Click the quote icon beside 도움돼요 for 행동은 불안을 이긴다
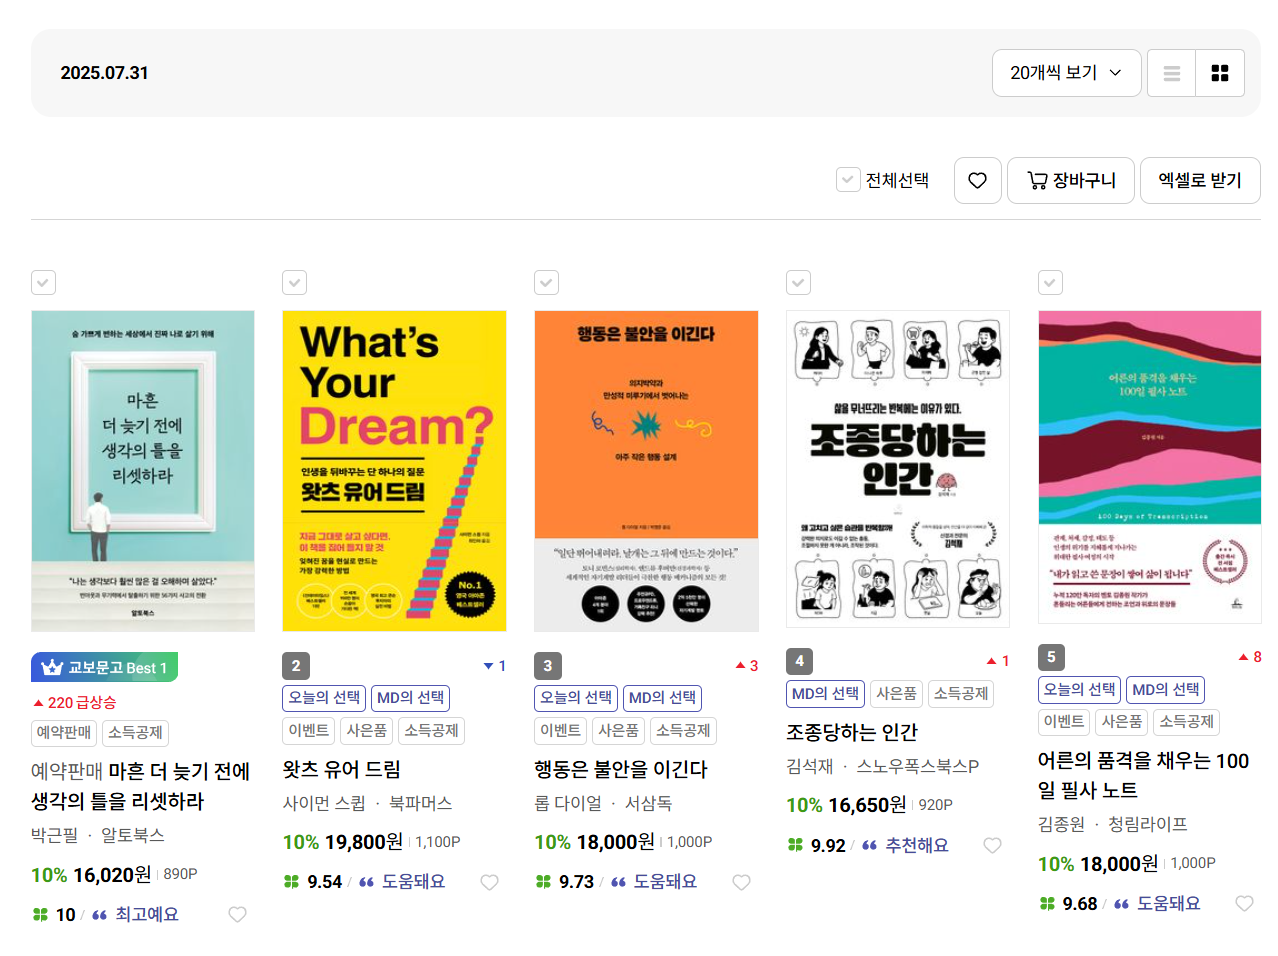The width and height of the screenshot is (1278, 956). [617, 881]
